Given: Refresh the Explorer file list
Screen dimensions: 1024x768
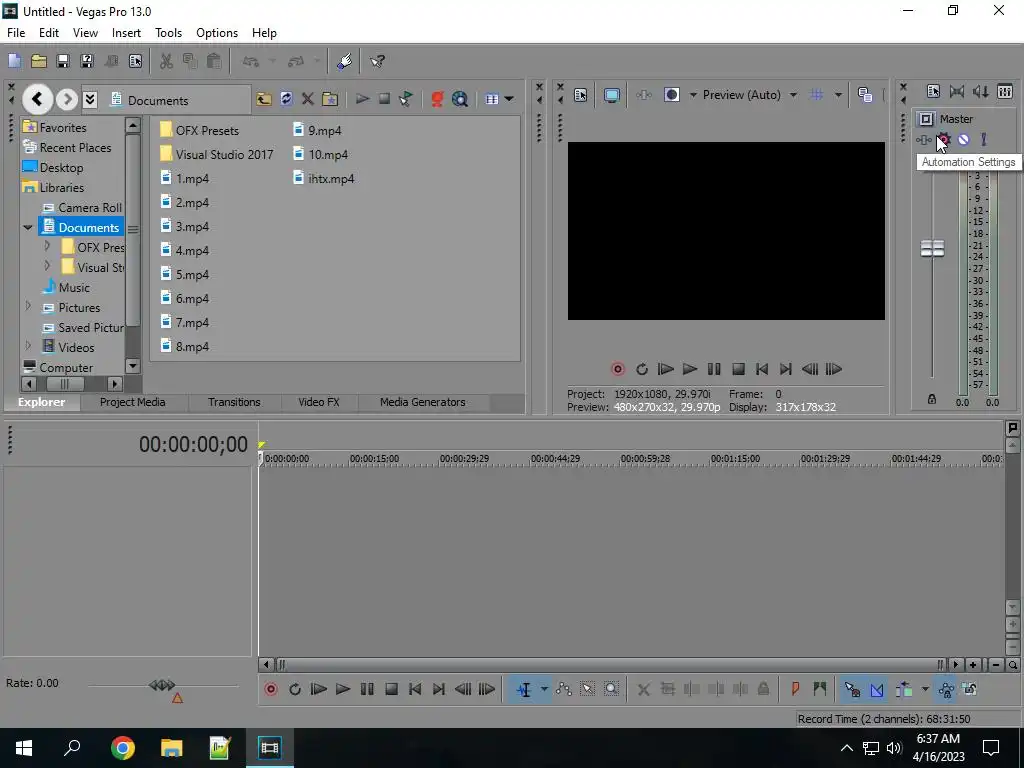Looking at the screenshot, I should coord(286,99).
